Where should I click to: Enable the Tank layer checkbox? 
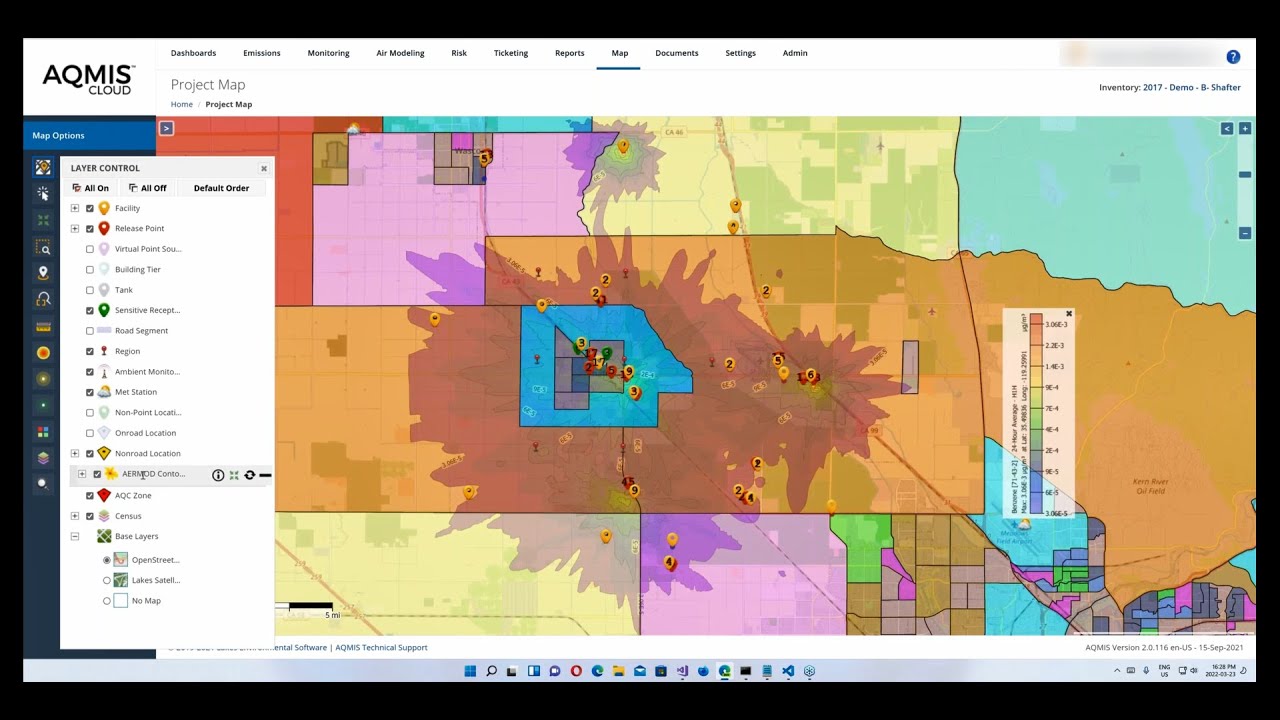pos(90,290)
